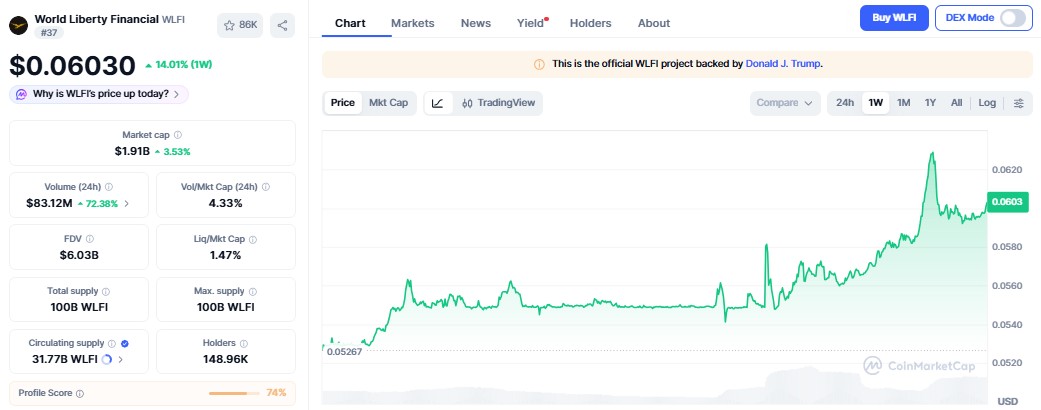Image resolution: width=1041 pixels, height=410 pixels.
Task: Click the 74% profile score value
Action: (276, 393)
